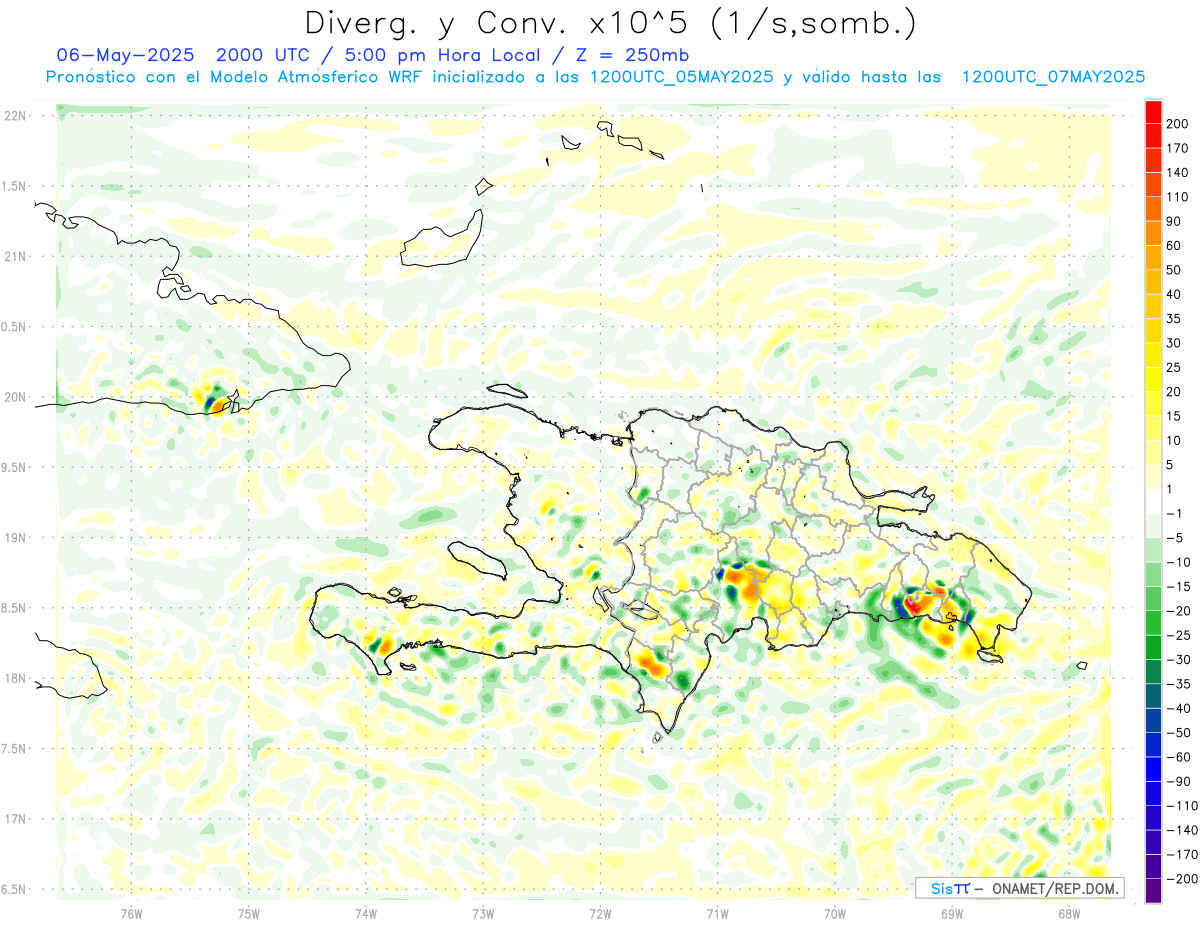This screenshot has width=1200, height=927.
Task: Click the 71W longitude label
Action: pyautogui.click(x=717, y=913)
